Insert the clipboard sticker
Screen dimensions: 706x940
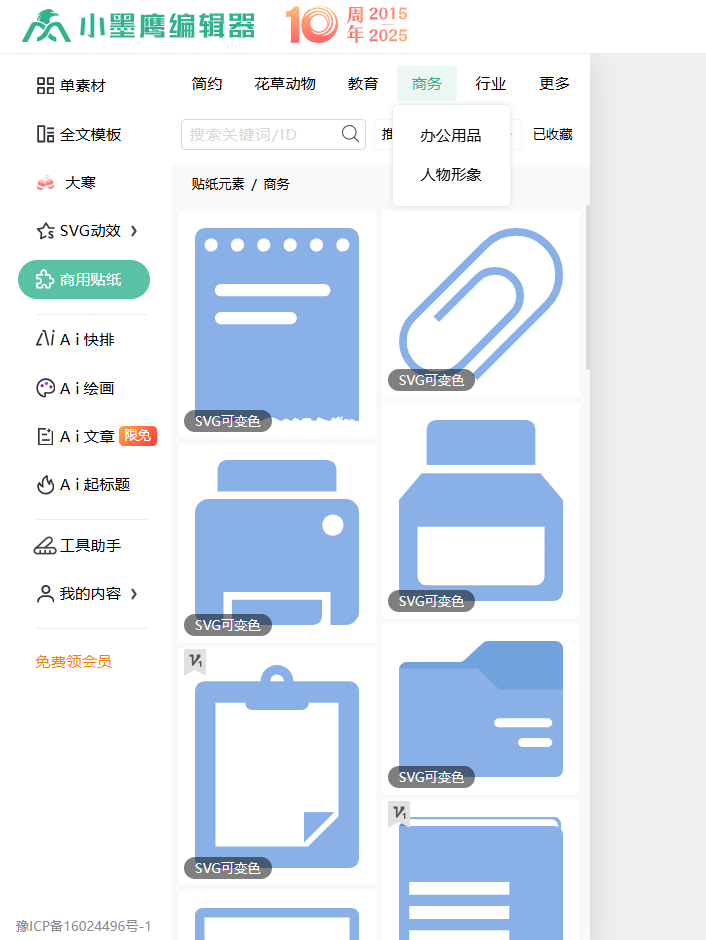[277, 766]
